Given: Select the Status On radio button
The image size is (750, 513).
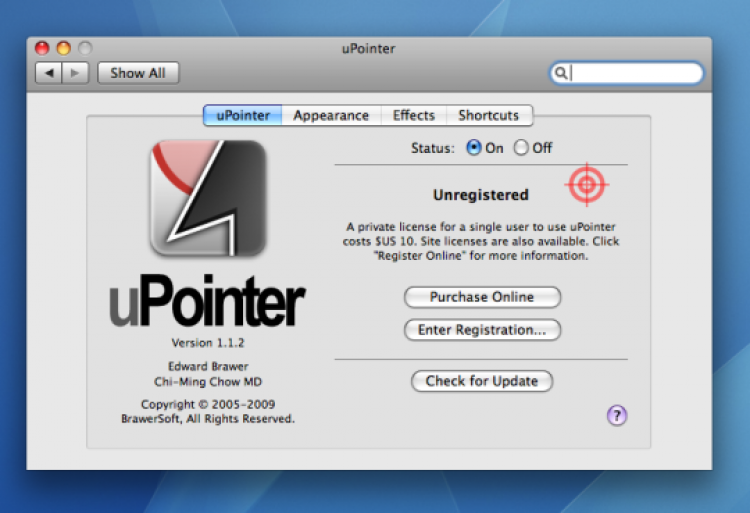Looking at the screenshot, I should click(473, 148).
